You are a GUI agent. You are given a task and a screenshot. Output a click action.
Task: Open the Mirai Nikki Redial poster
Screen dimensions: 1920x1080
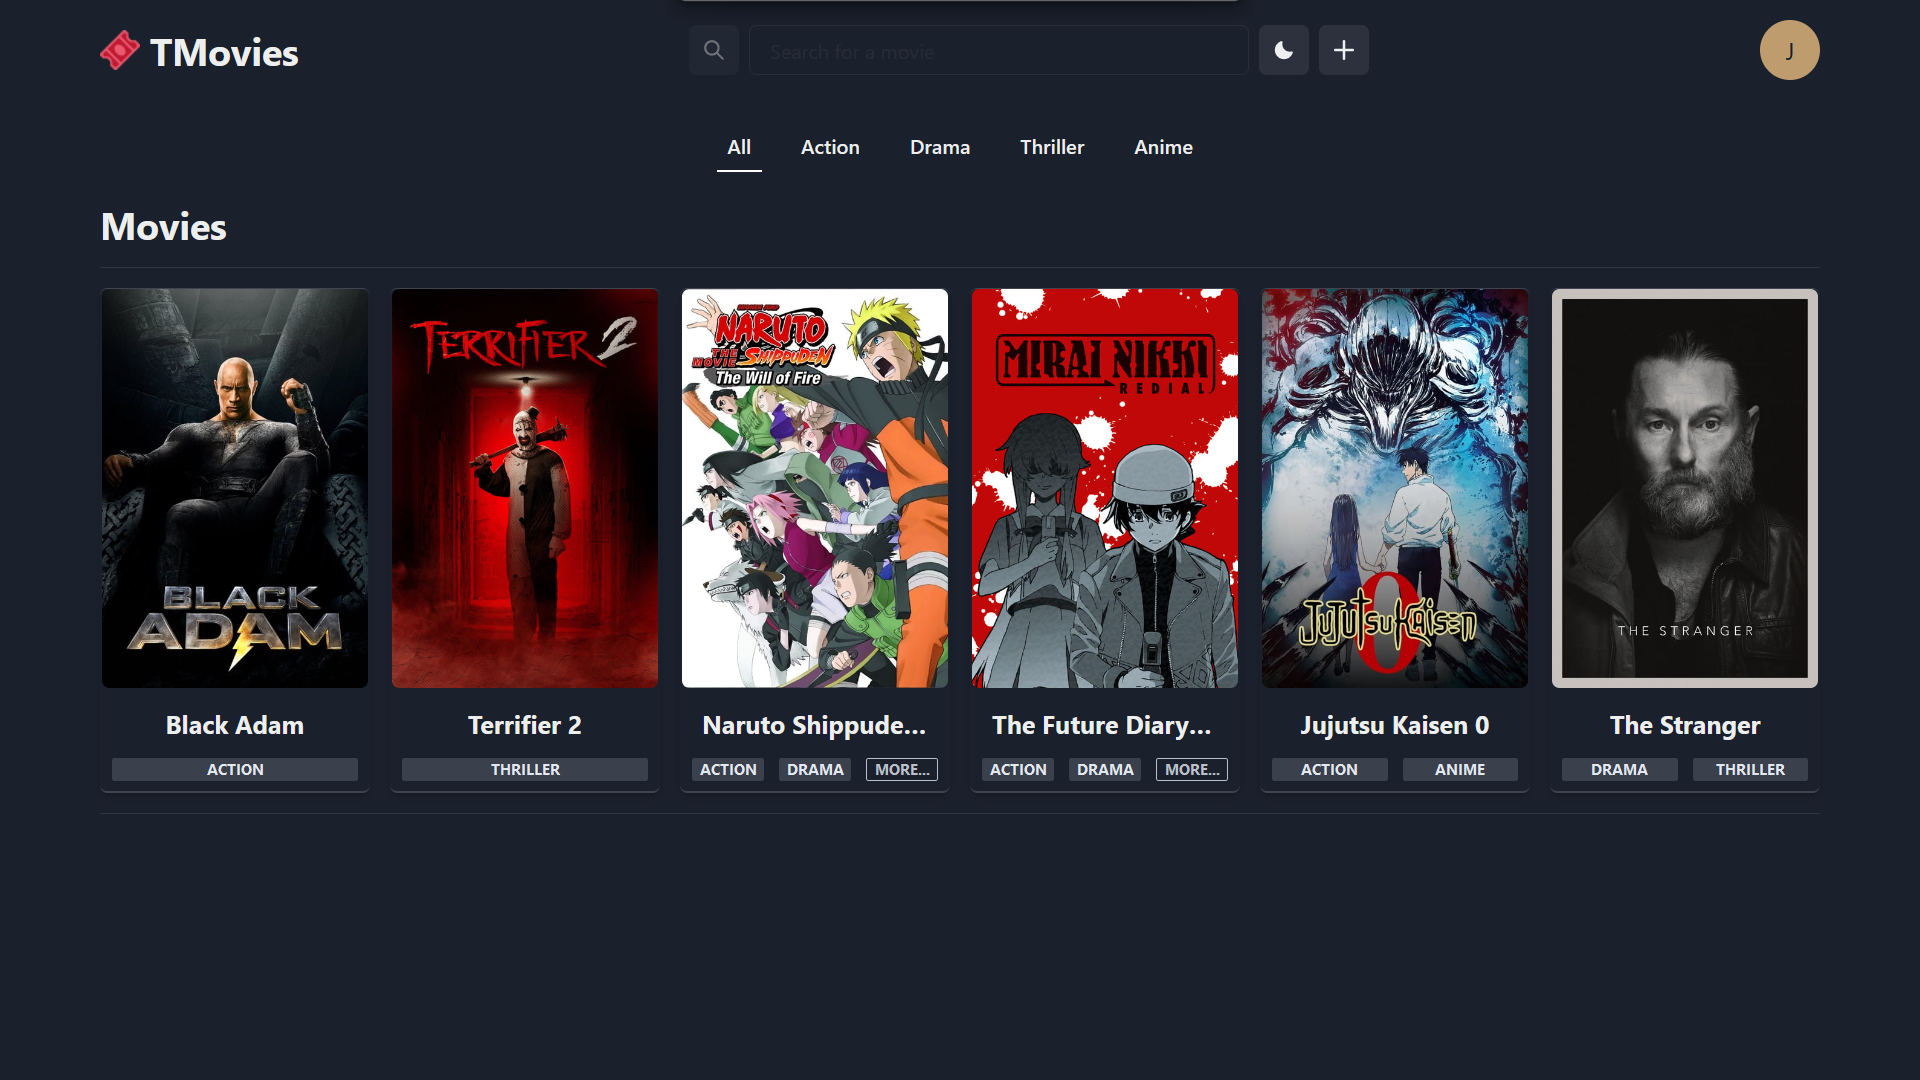pos(1105,488)
